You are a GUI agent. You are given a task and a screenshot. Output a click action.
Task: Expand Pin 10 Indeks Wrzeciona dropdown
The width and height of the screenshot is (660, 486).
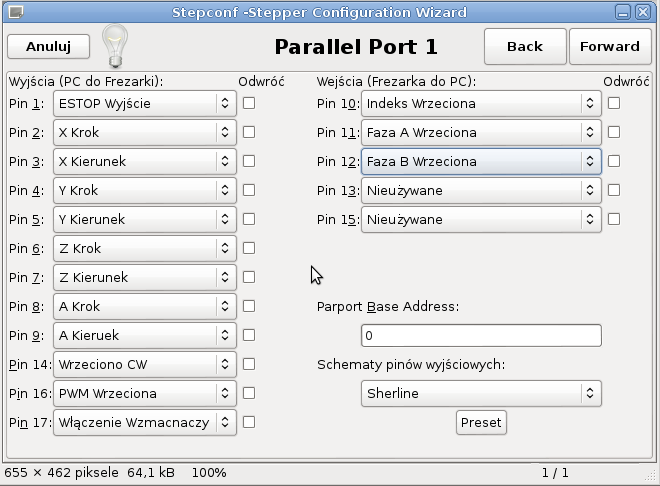click(x=480, y=103)
